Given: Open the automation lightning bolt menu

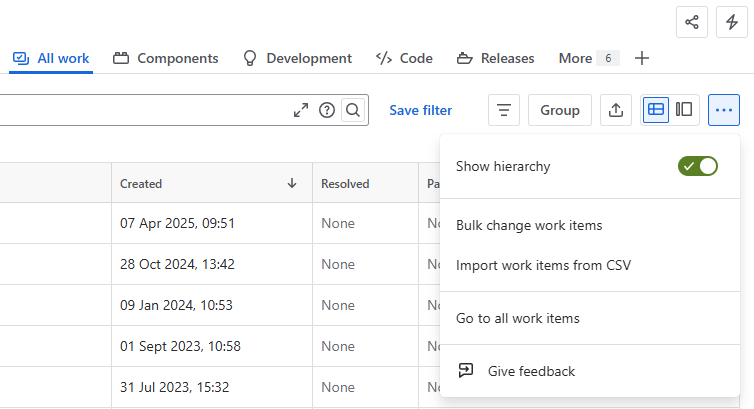Looking at the screenshot, I should pos(731,22).
